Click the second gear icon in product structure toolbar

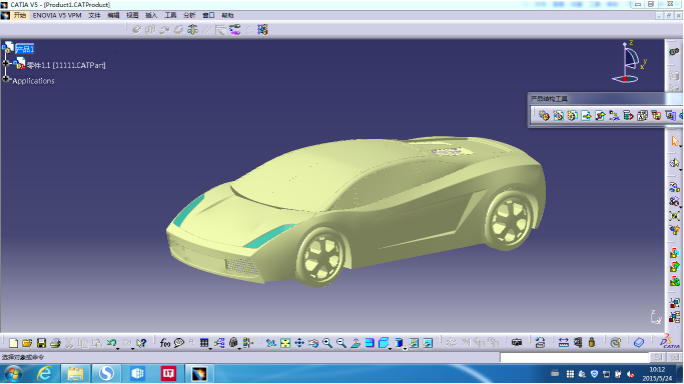(558, 115)
